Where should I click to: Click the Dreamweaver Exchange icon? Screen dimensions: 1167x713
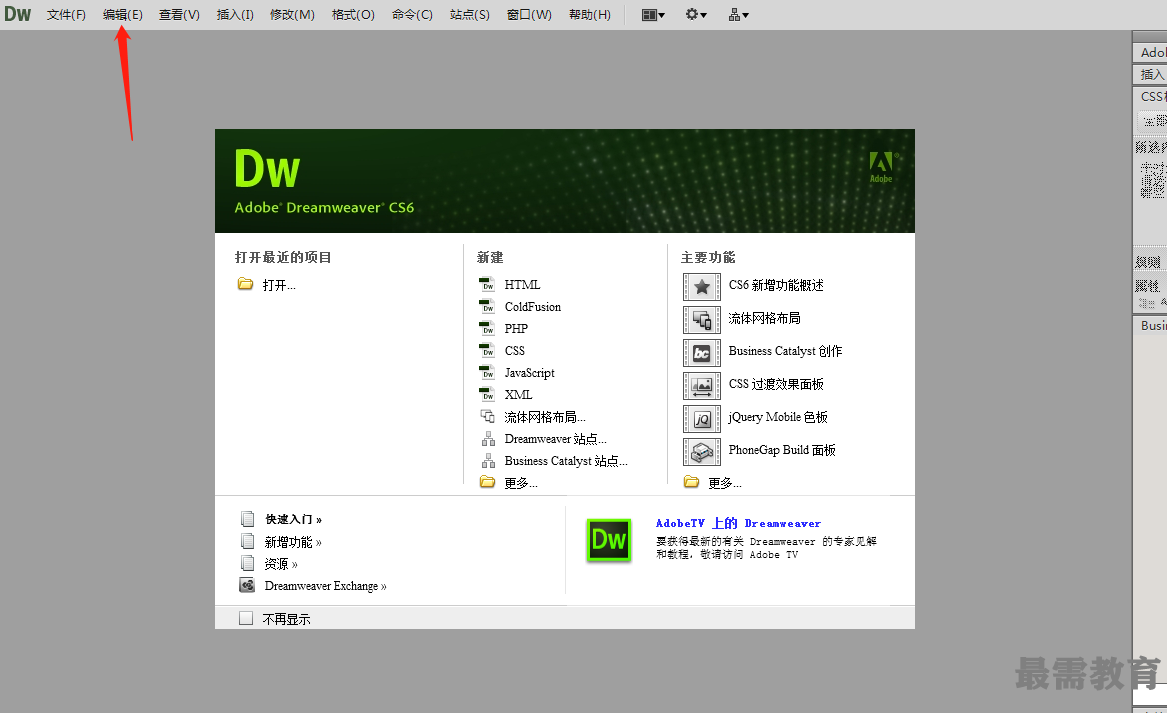(x=247, y=585)
